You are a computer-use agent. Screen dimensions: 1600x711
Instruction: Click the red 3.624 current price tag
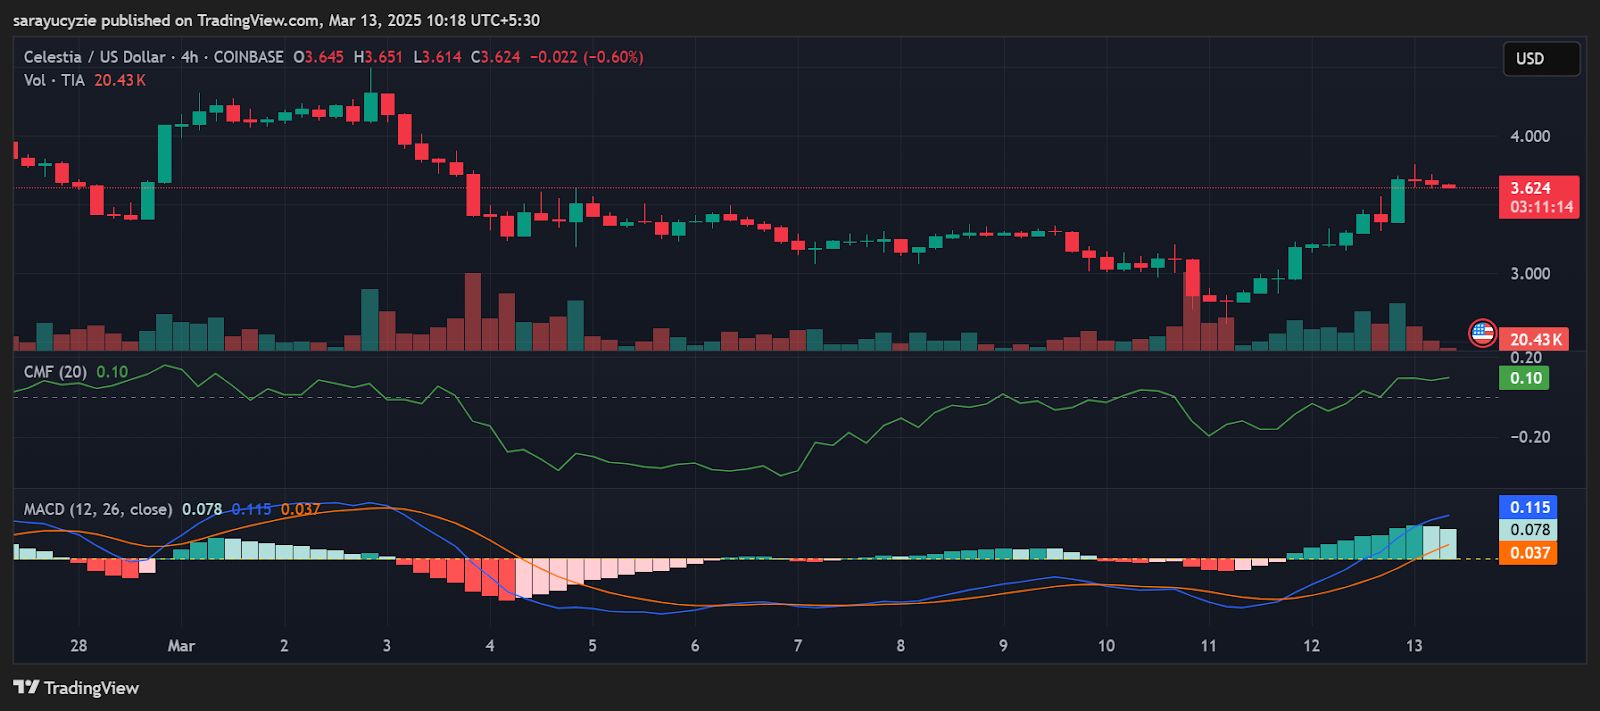(1531, 188)
